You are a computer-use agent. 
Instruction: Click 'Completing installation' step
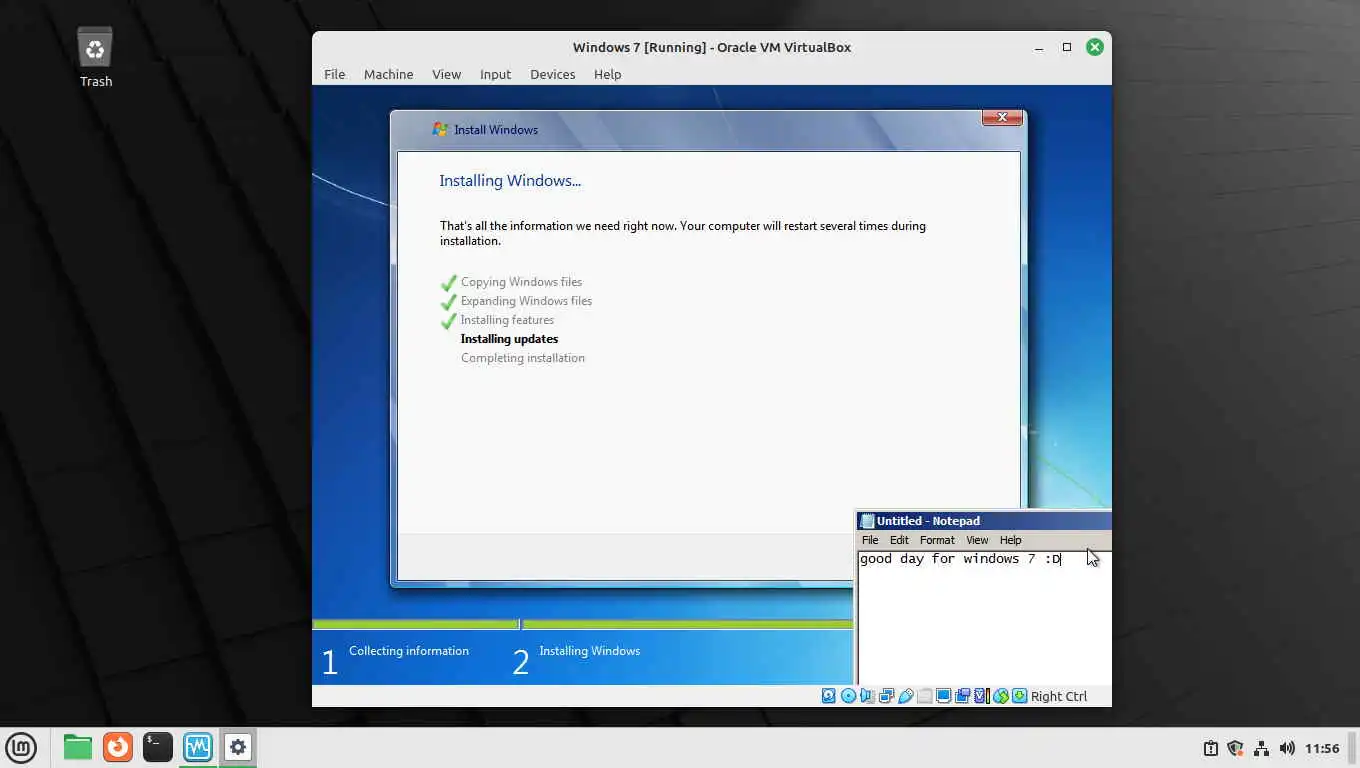(x=523, y=358)
